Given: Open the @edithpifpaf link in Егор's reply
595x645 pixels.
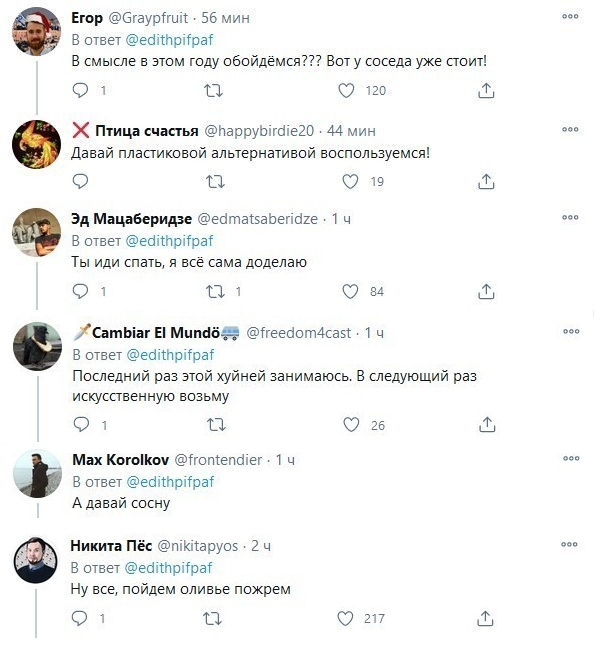Looking at the screenshot, I should tap(169, 40).
